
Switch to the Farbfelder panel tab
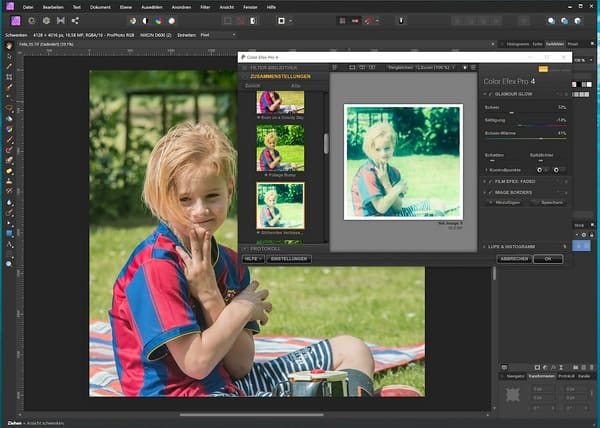click(554, 44)
